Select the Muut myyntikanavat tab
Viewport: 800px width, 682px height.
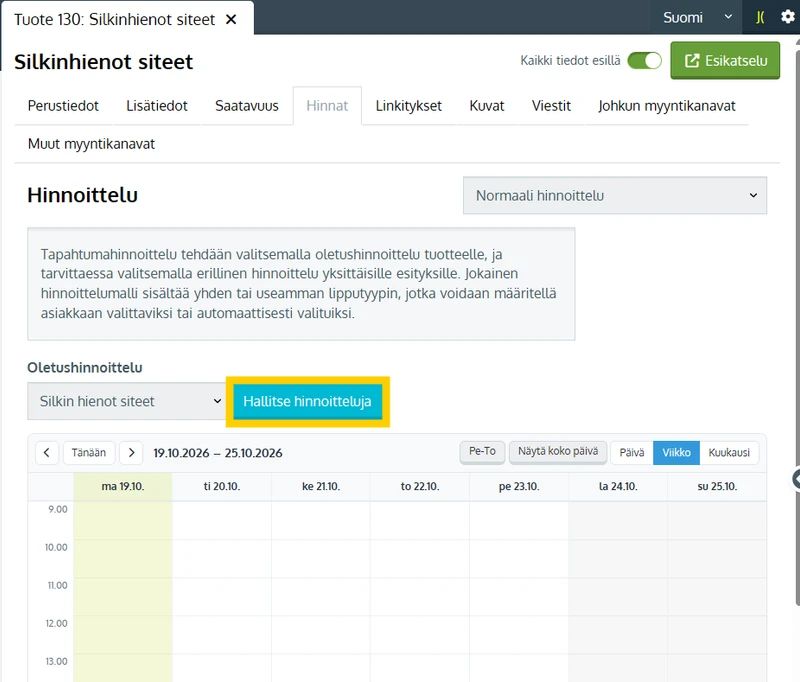91,144
